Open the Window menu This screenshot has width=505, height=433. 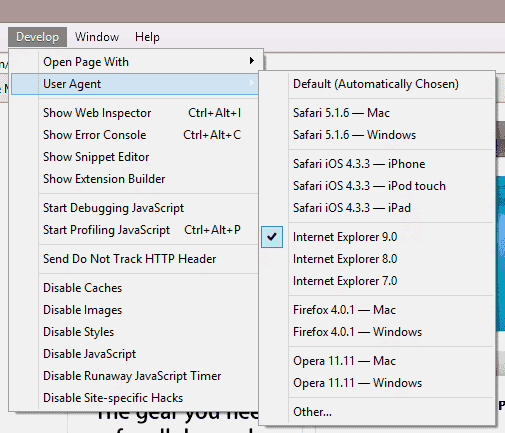[97, 37]
